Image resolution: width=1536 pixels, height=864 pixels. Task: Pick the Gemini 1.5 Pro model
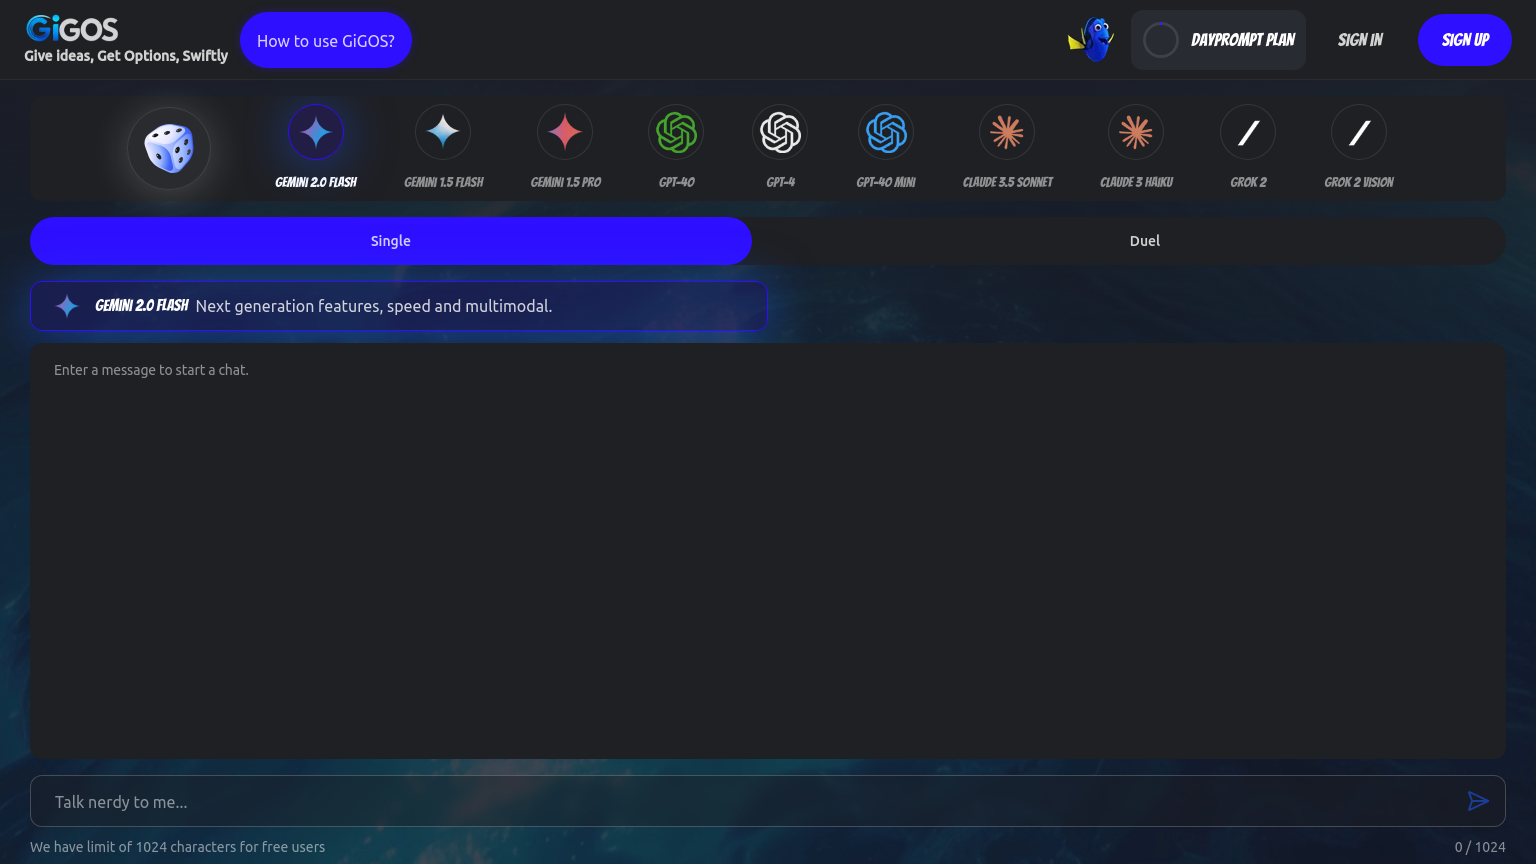[x=565, y=133]
